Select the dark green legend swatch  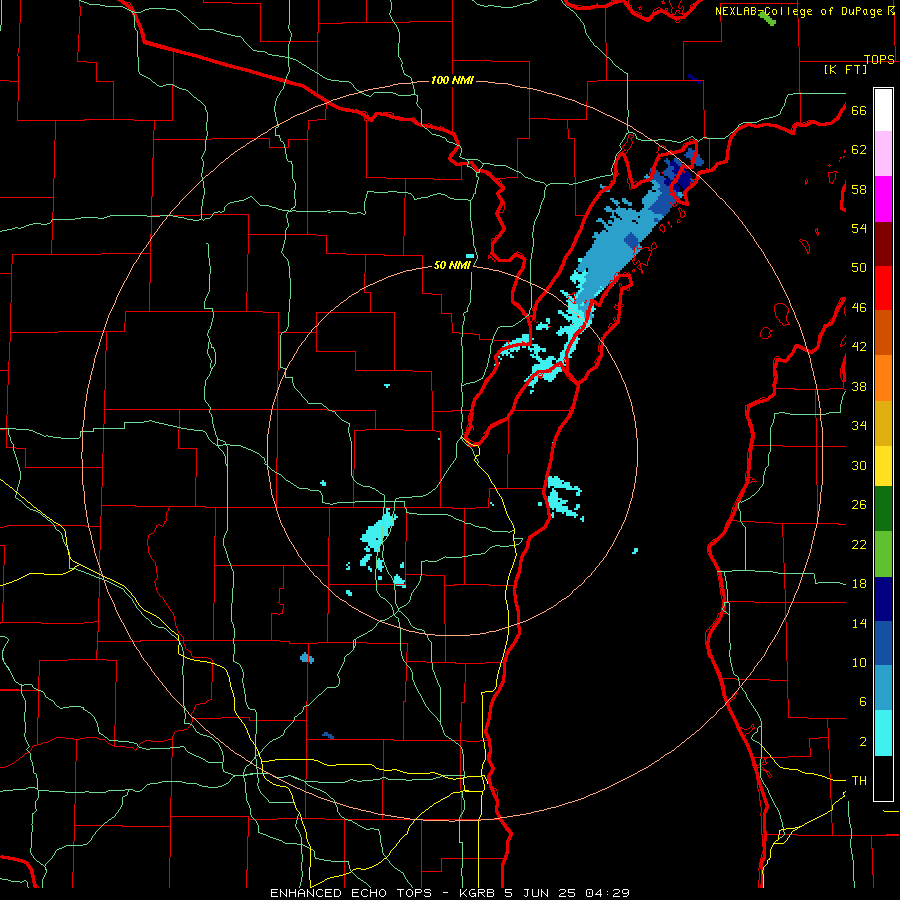tap(883, 509)
